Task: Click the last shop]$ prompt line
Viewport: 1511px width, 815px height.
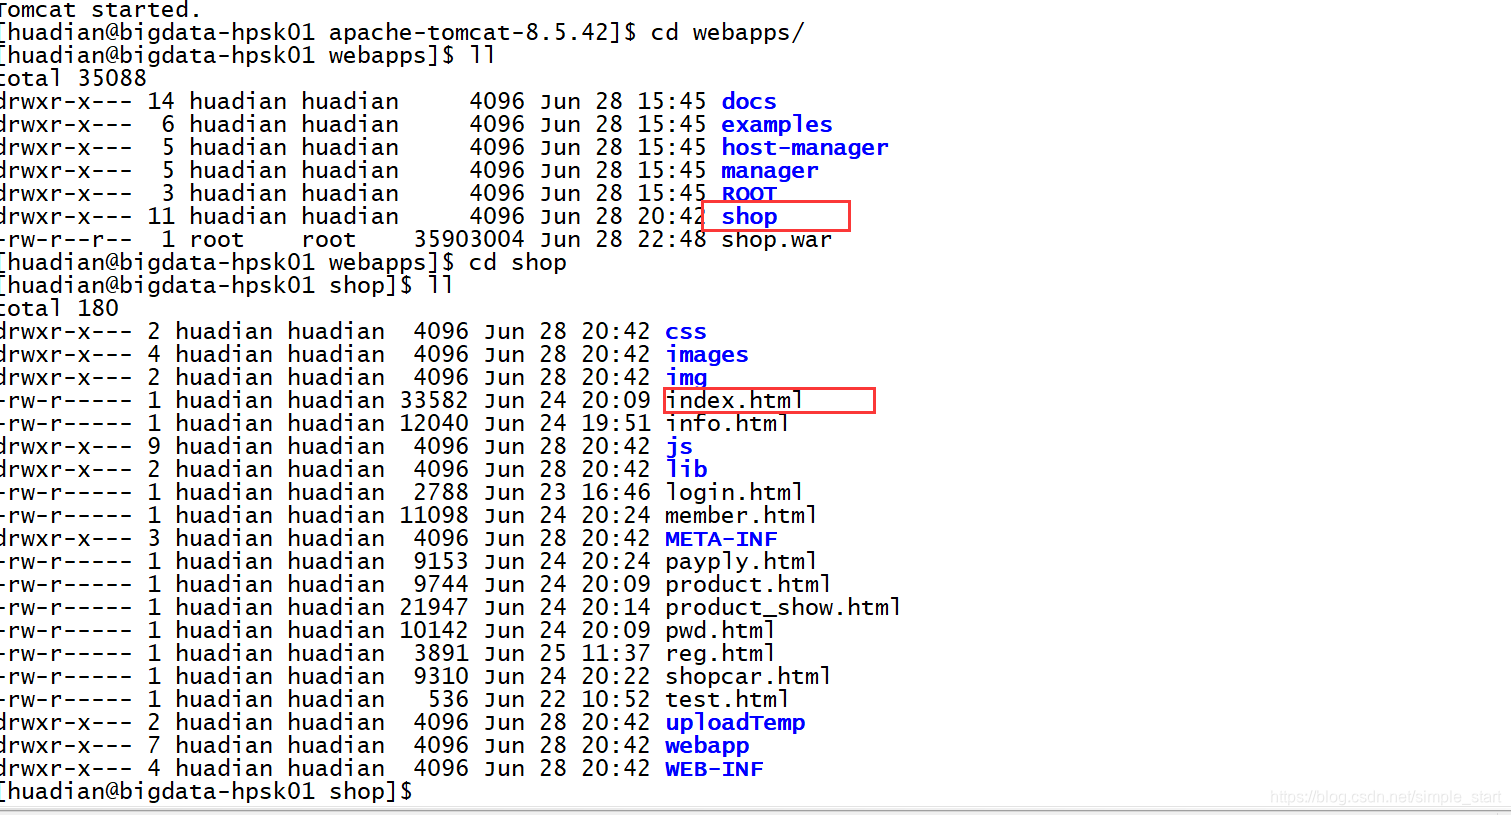Action: pyautogui.click(x=207, y=792)
